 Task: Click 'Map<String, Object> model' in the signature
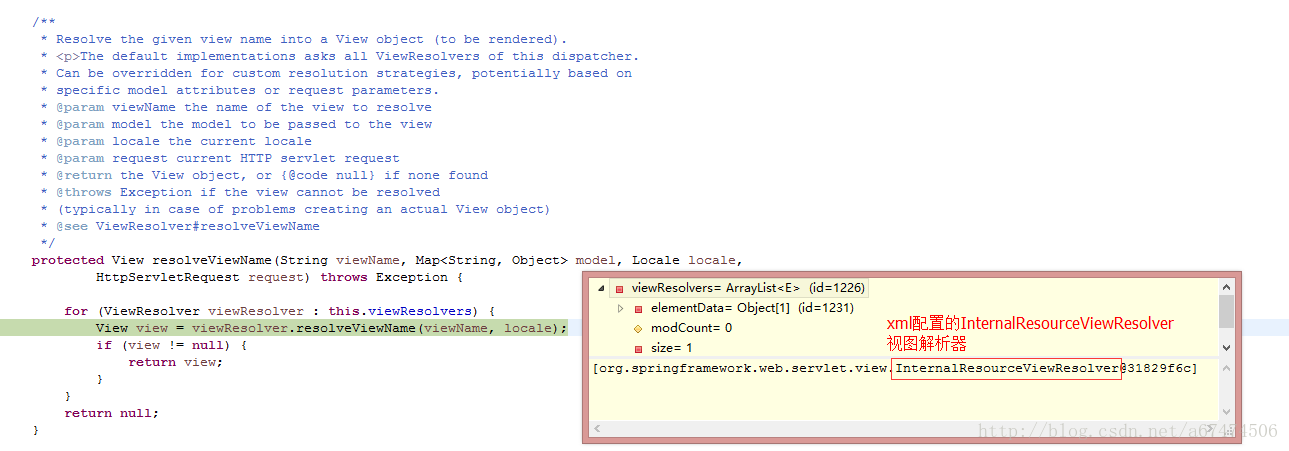516,260
